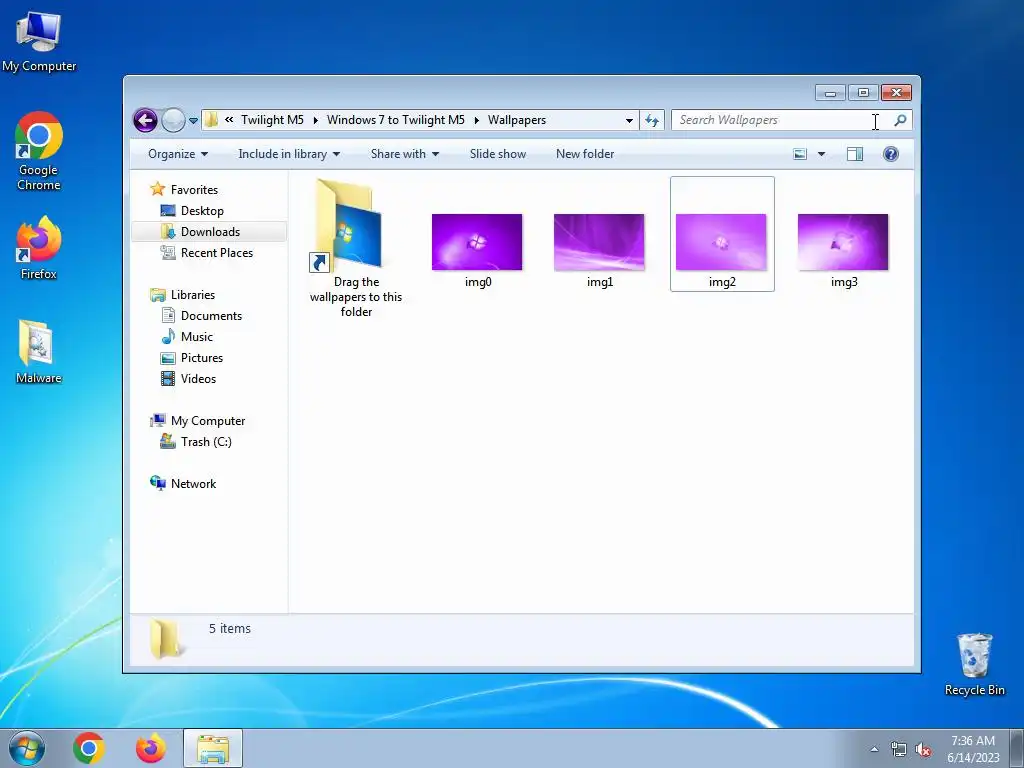1024x768 pixels.
Task: Open Desktop under Favorites
Action: 202,211
